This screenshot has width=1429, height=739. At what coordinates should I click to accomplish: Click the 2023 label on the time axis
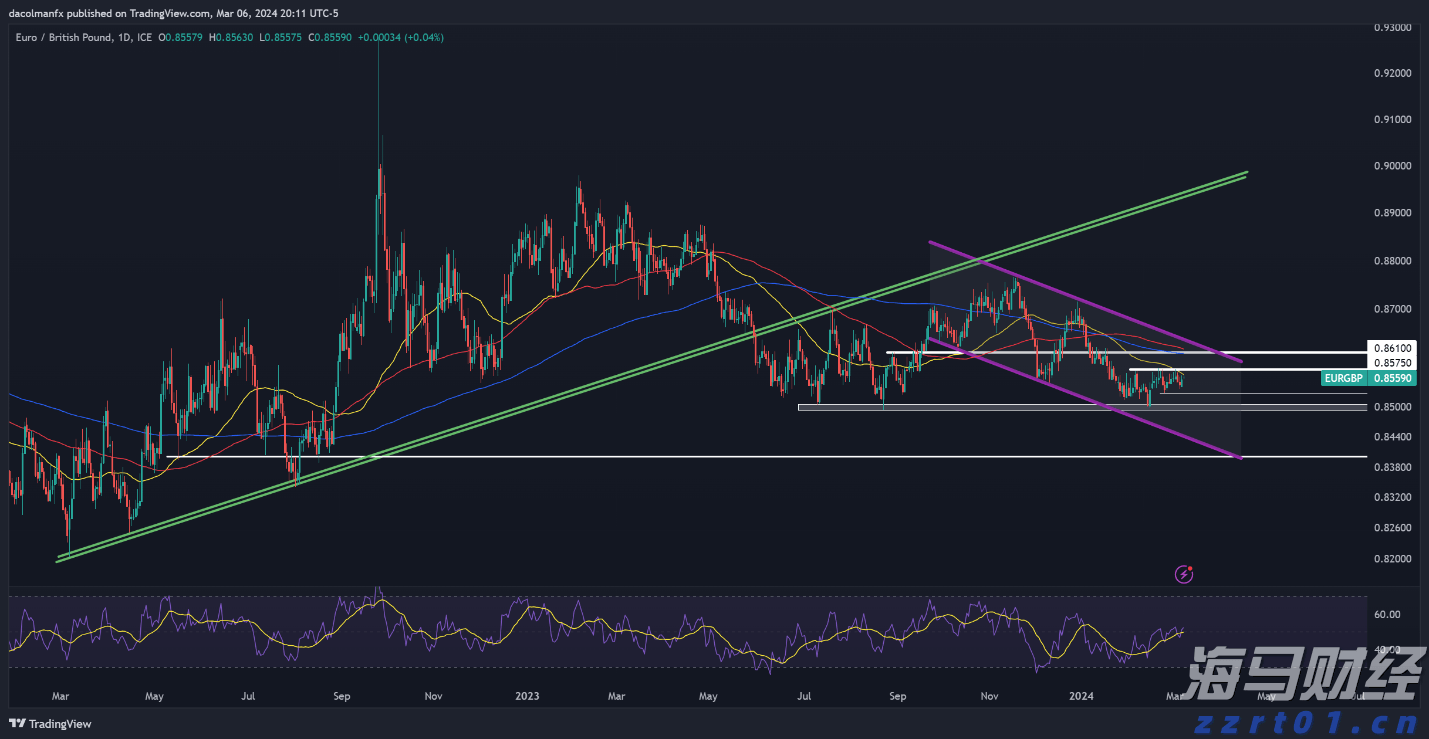click(x=525, y=695)
